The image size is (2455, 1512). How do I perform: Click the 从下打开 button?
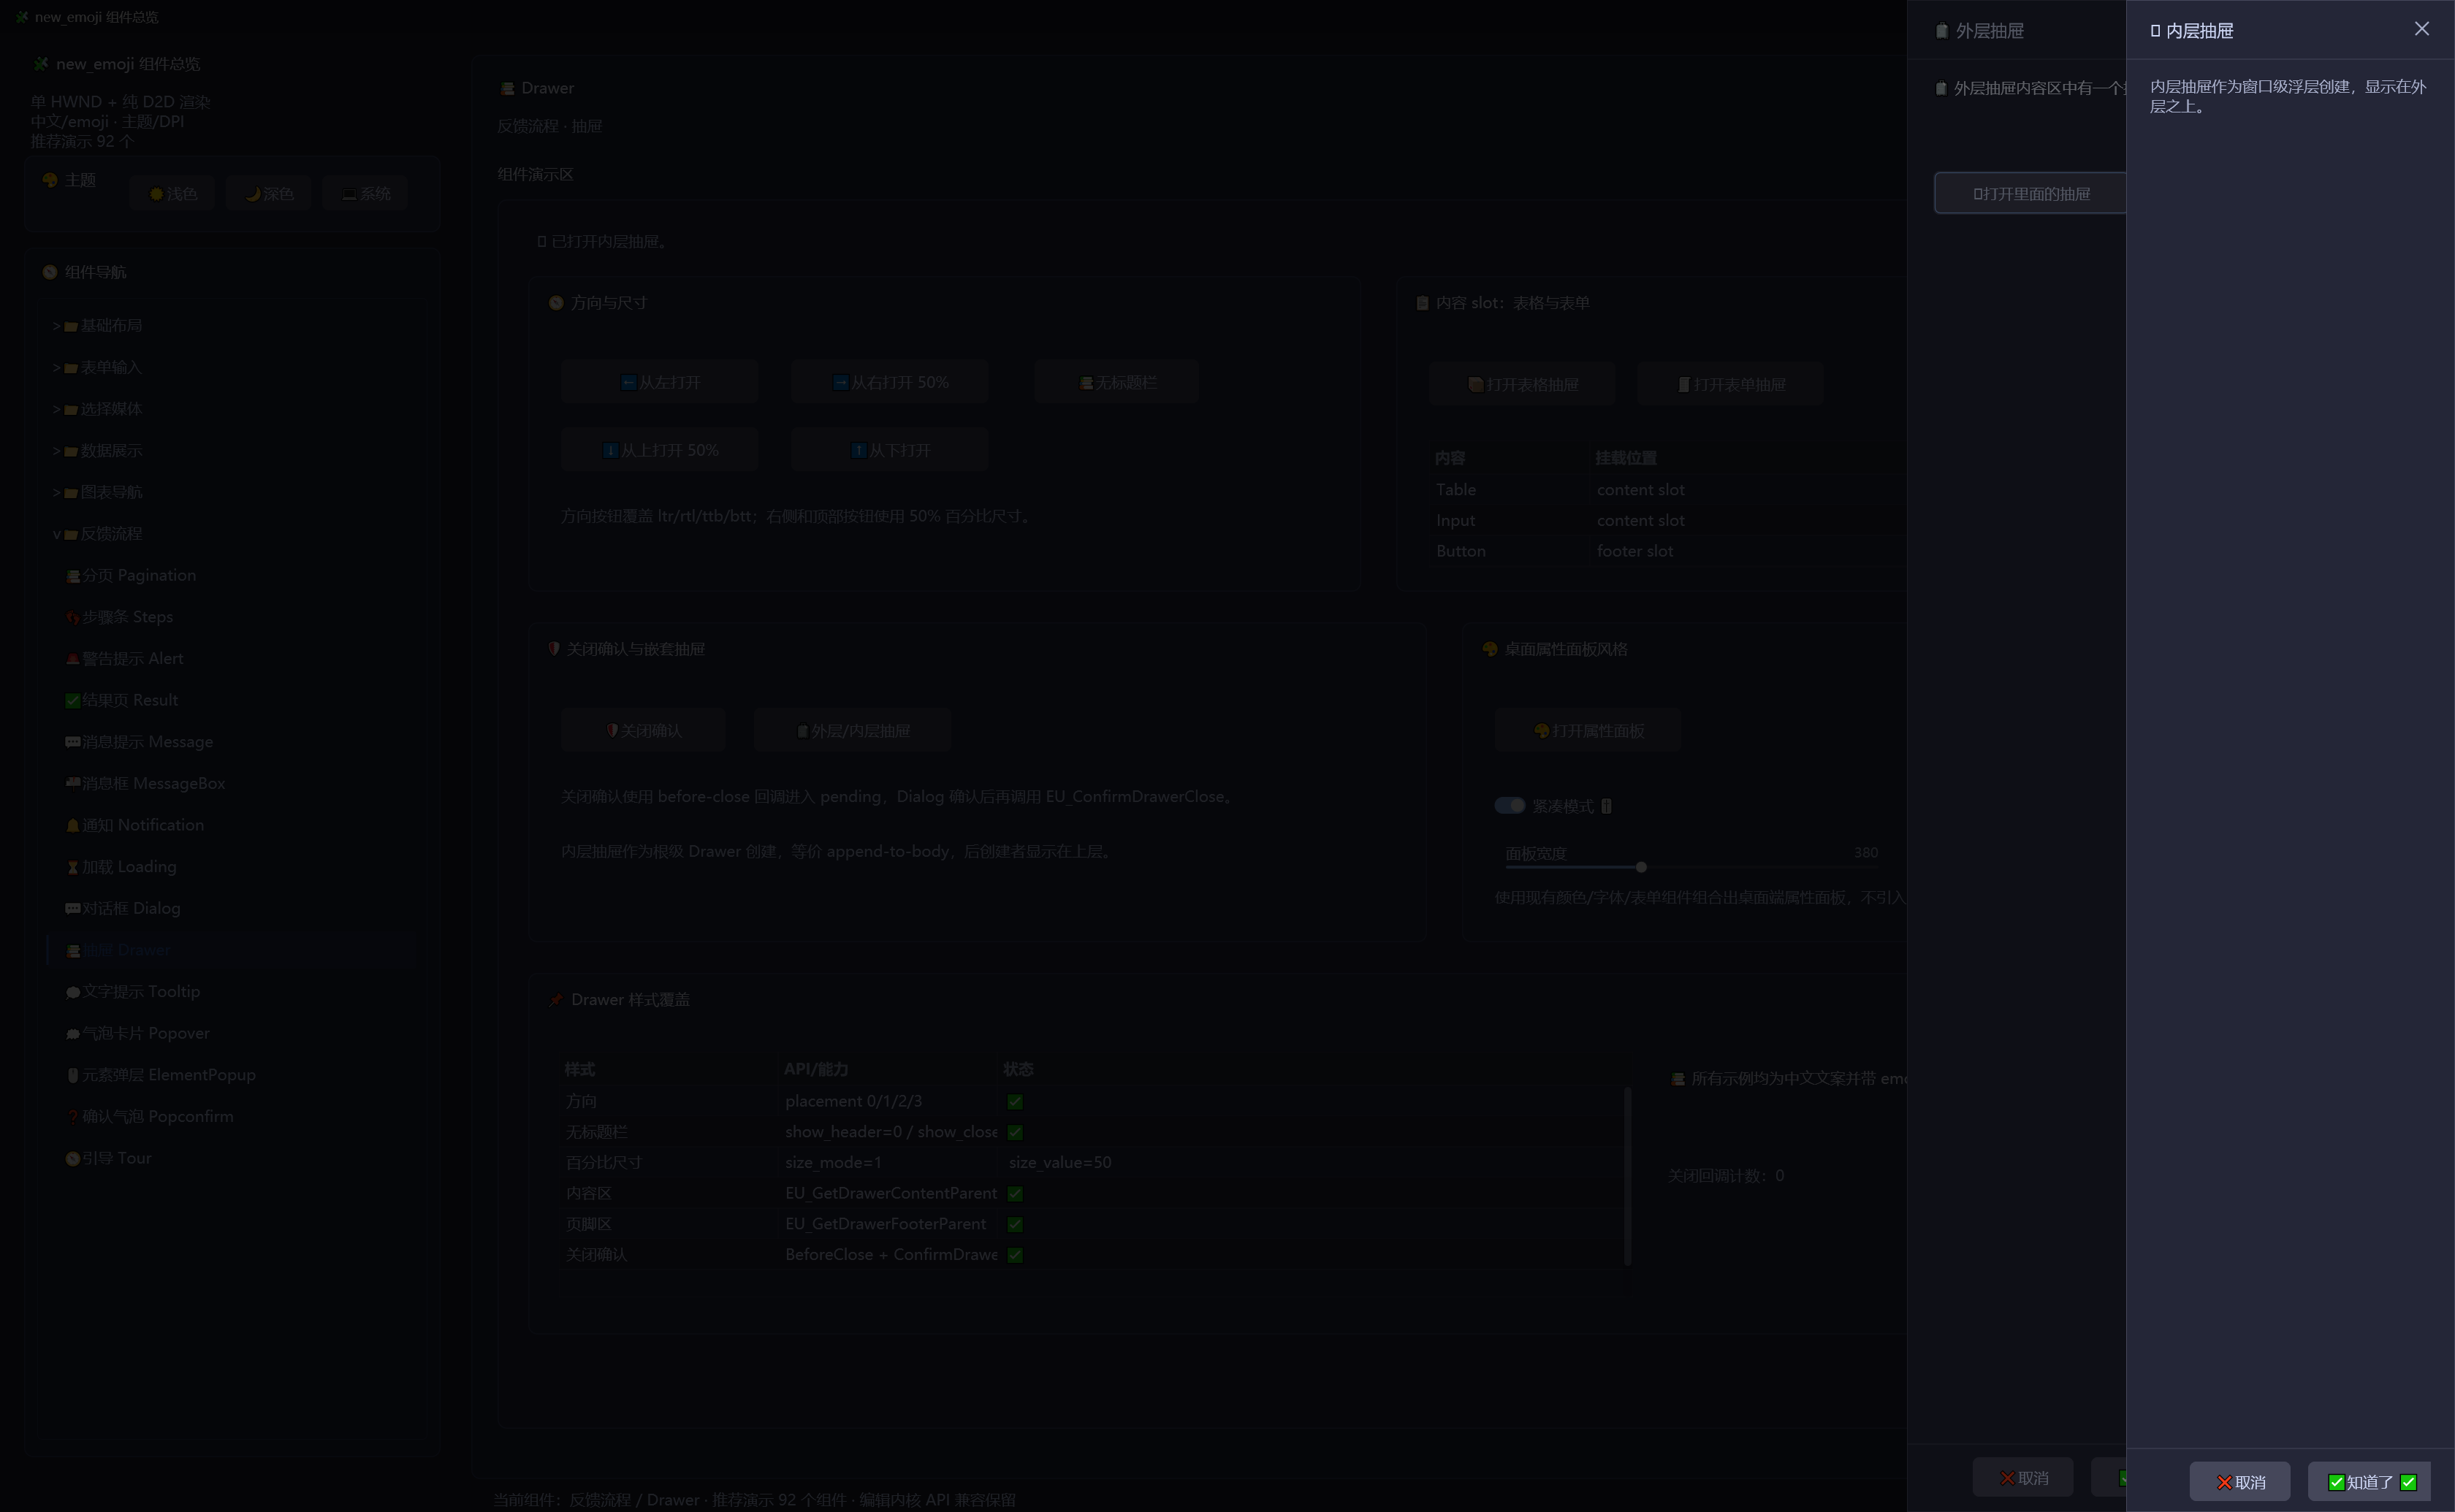[x=889, y=450]
